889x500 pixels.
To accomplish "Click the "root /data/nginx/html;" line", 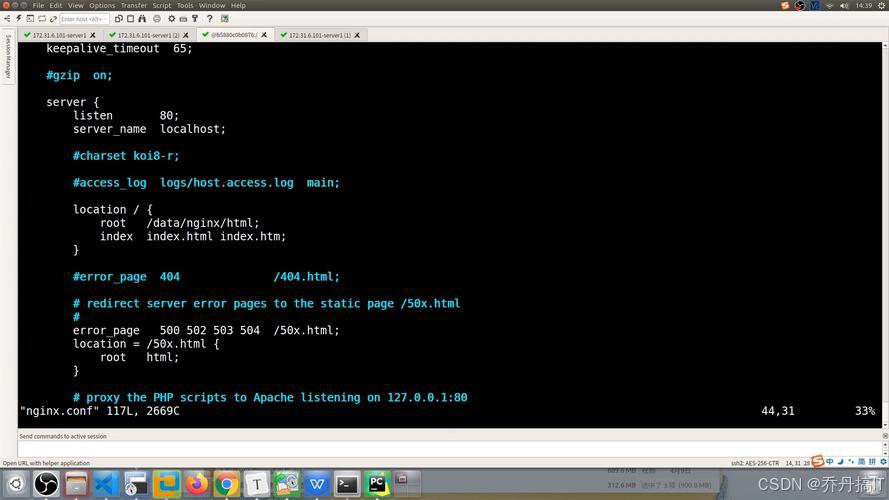I will point(180,223).
